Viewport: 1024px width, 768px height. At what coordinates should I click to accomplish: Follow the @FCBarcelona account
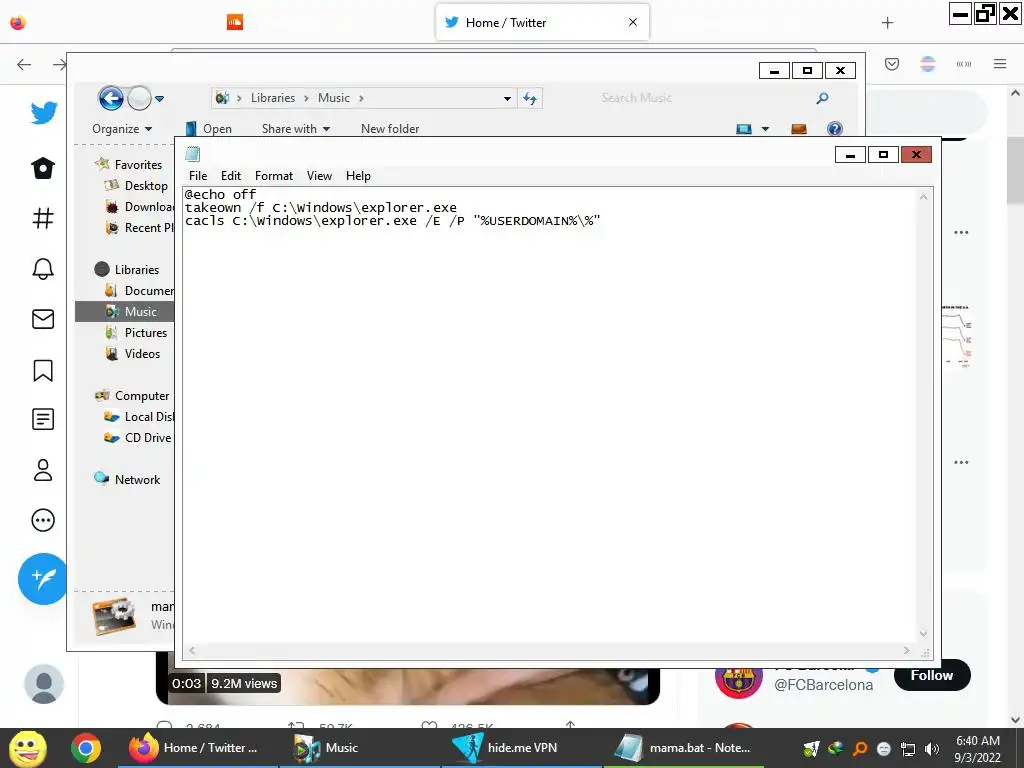pyautogui.click(x=932, y=675)
